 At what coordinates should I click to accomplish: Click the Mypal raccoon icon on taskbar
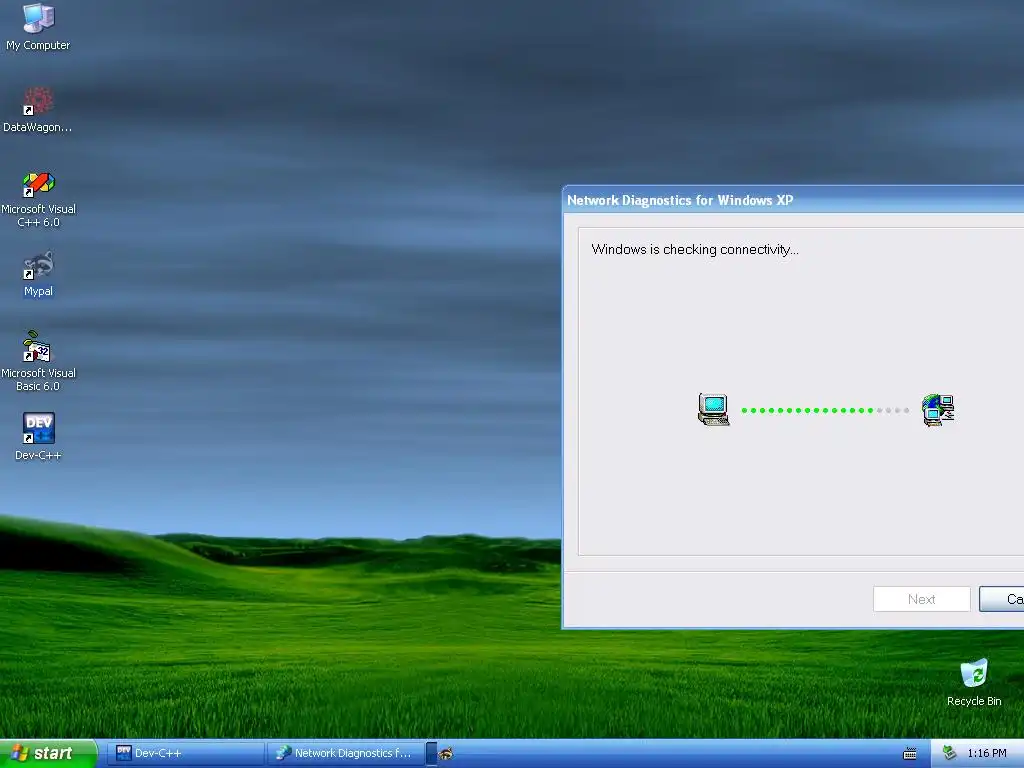[446, 754]
